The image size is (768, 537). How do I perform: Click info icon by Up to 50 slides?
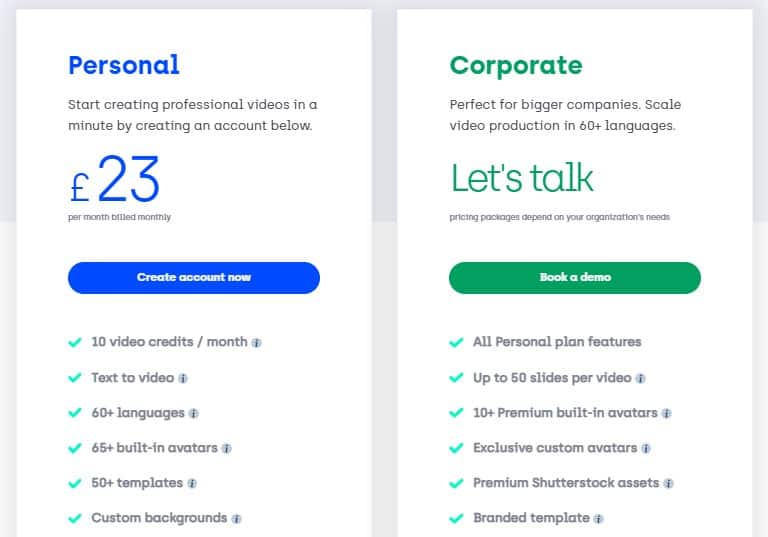coord(640,378)
